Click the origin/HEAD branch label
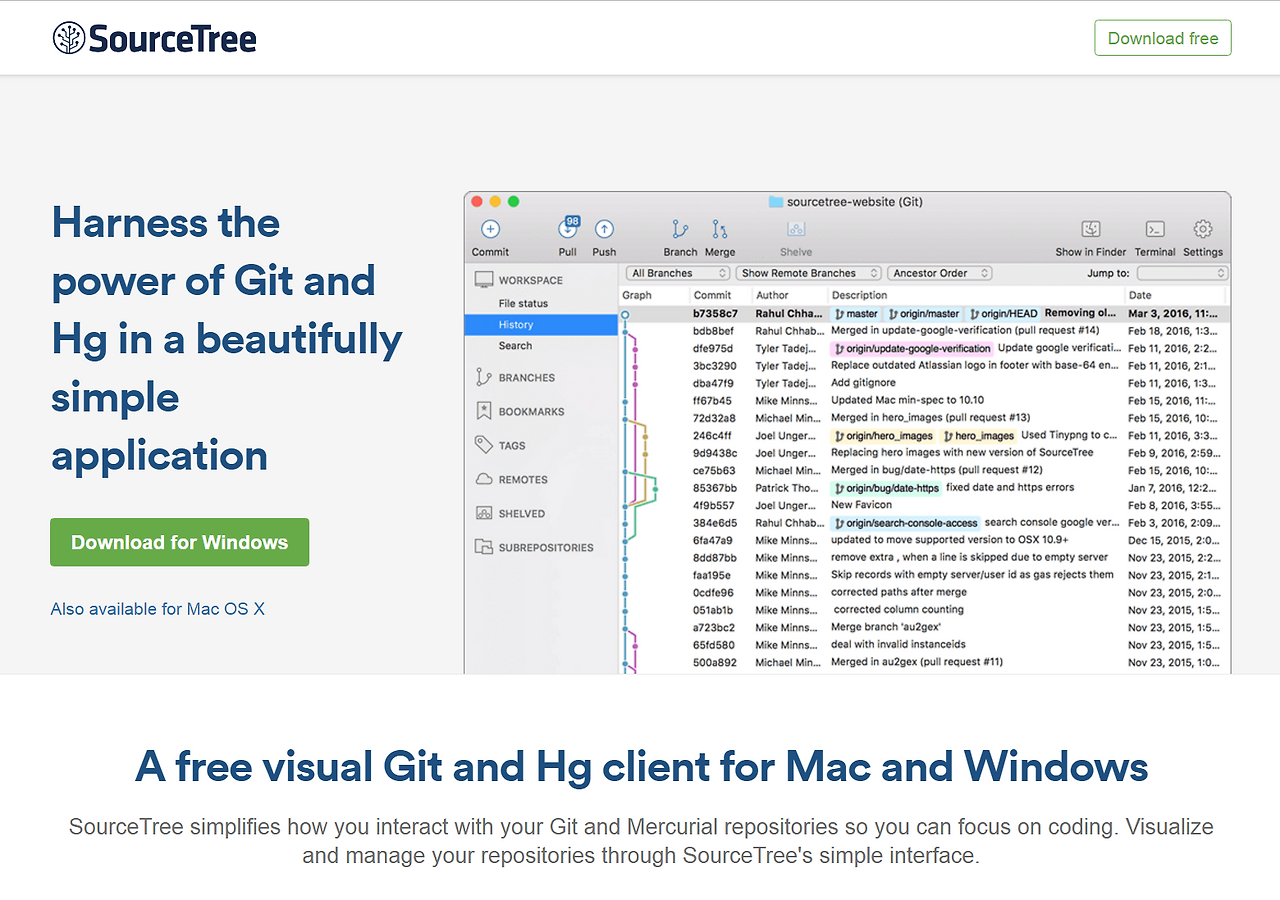Viewport: 1280px width, 900px height. [1004, 314]
